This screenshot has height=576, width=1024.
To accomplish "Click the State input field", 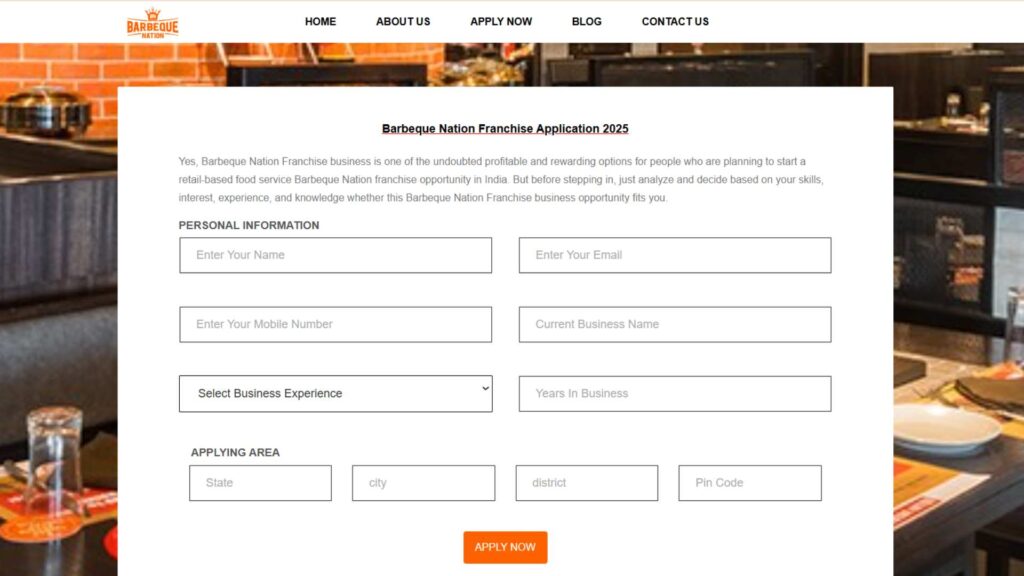I will pyautogui.click(x=260, y=483).
